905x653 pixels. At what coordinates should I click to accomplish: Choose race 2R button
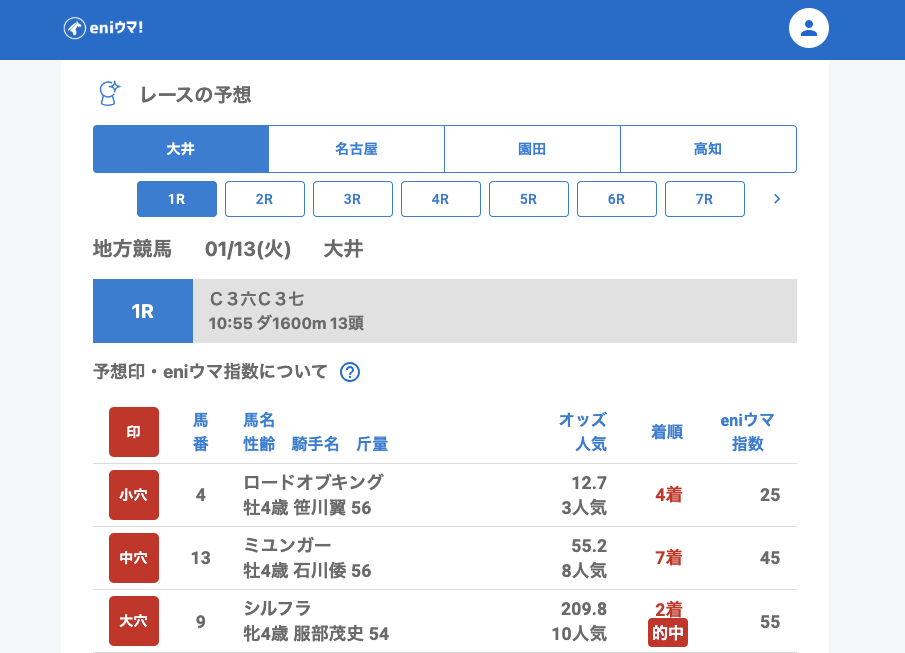coord(265,199)
